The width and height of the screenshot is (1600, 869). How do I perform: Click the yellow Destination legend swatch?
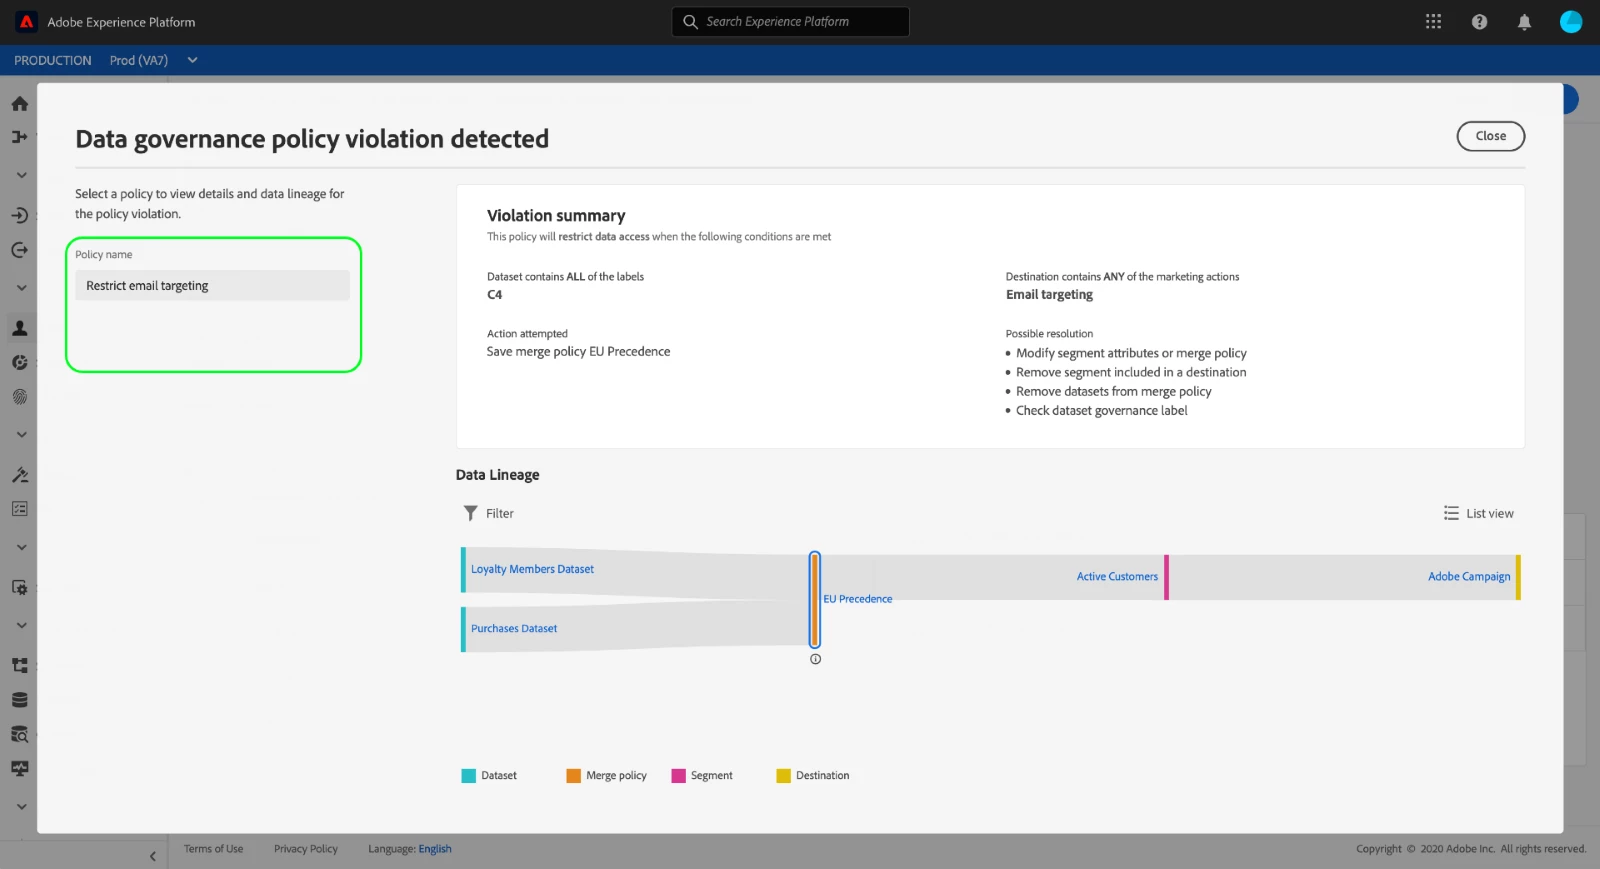tap(783, 776)
